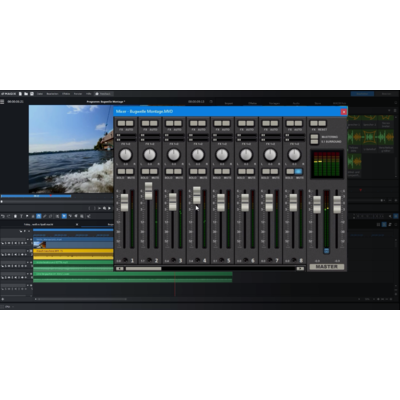This screenshot has width=400, height=400.
Task: Open a project via the folder icon
Action: [x=26, y=94]
